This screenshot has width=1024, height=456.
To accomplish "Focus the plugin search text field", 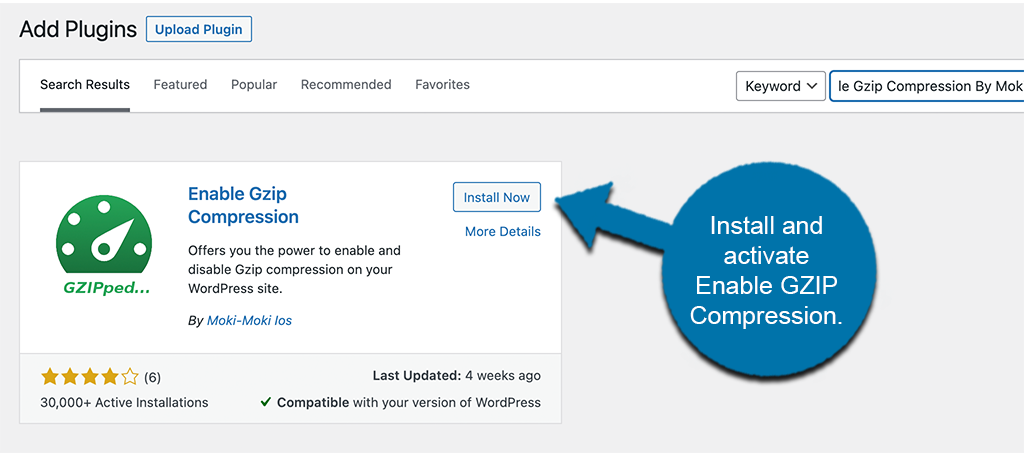I will coord(927,86).
